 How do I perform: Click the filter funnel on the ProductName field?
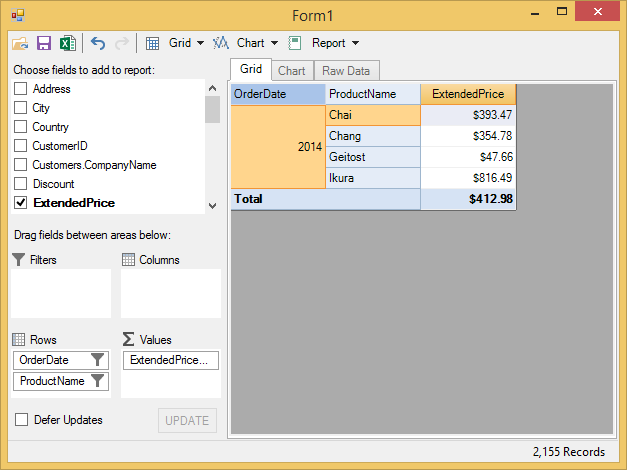point(97,381)
